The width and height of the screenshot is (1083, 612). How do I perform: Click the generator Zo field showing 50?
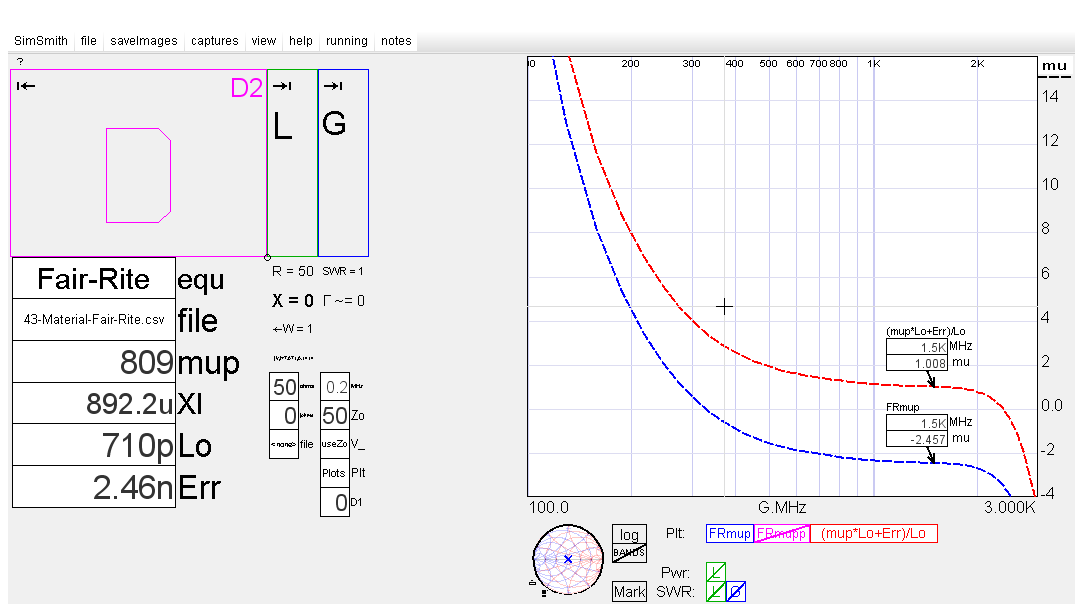pos(335,415)
